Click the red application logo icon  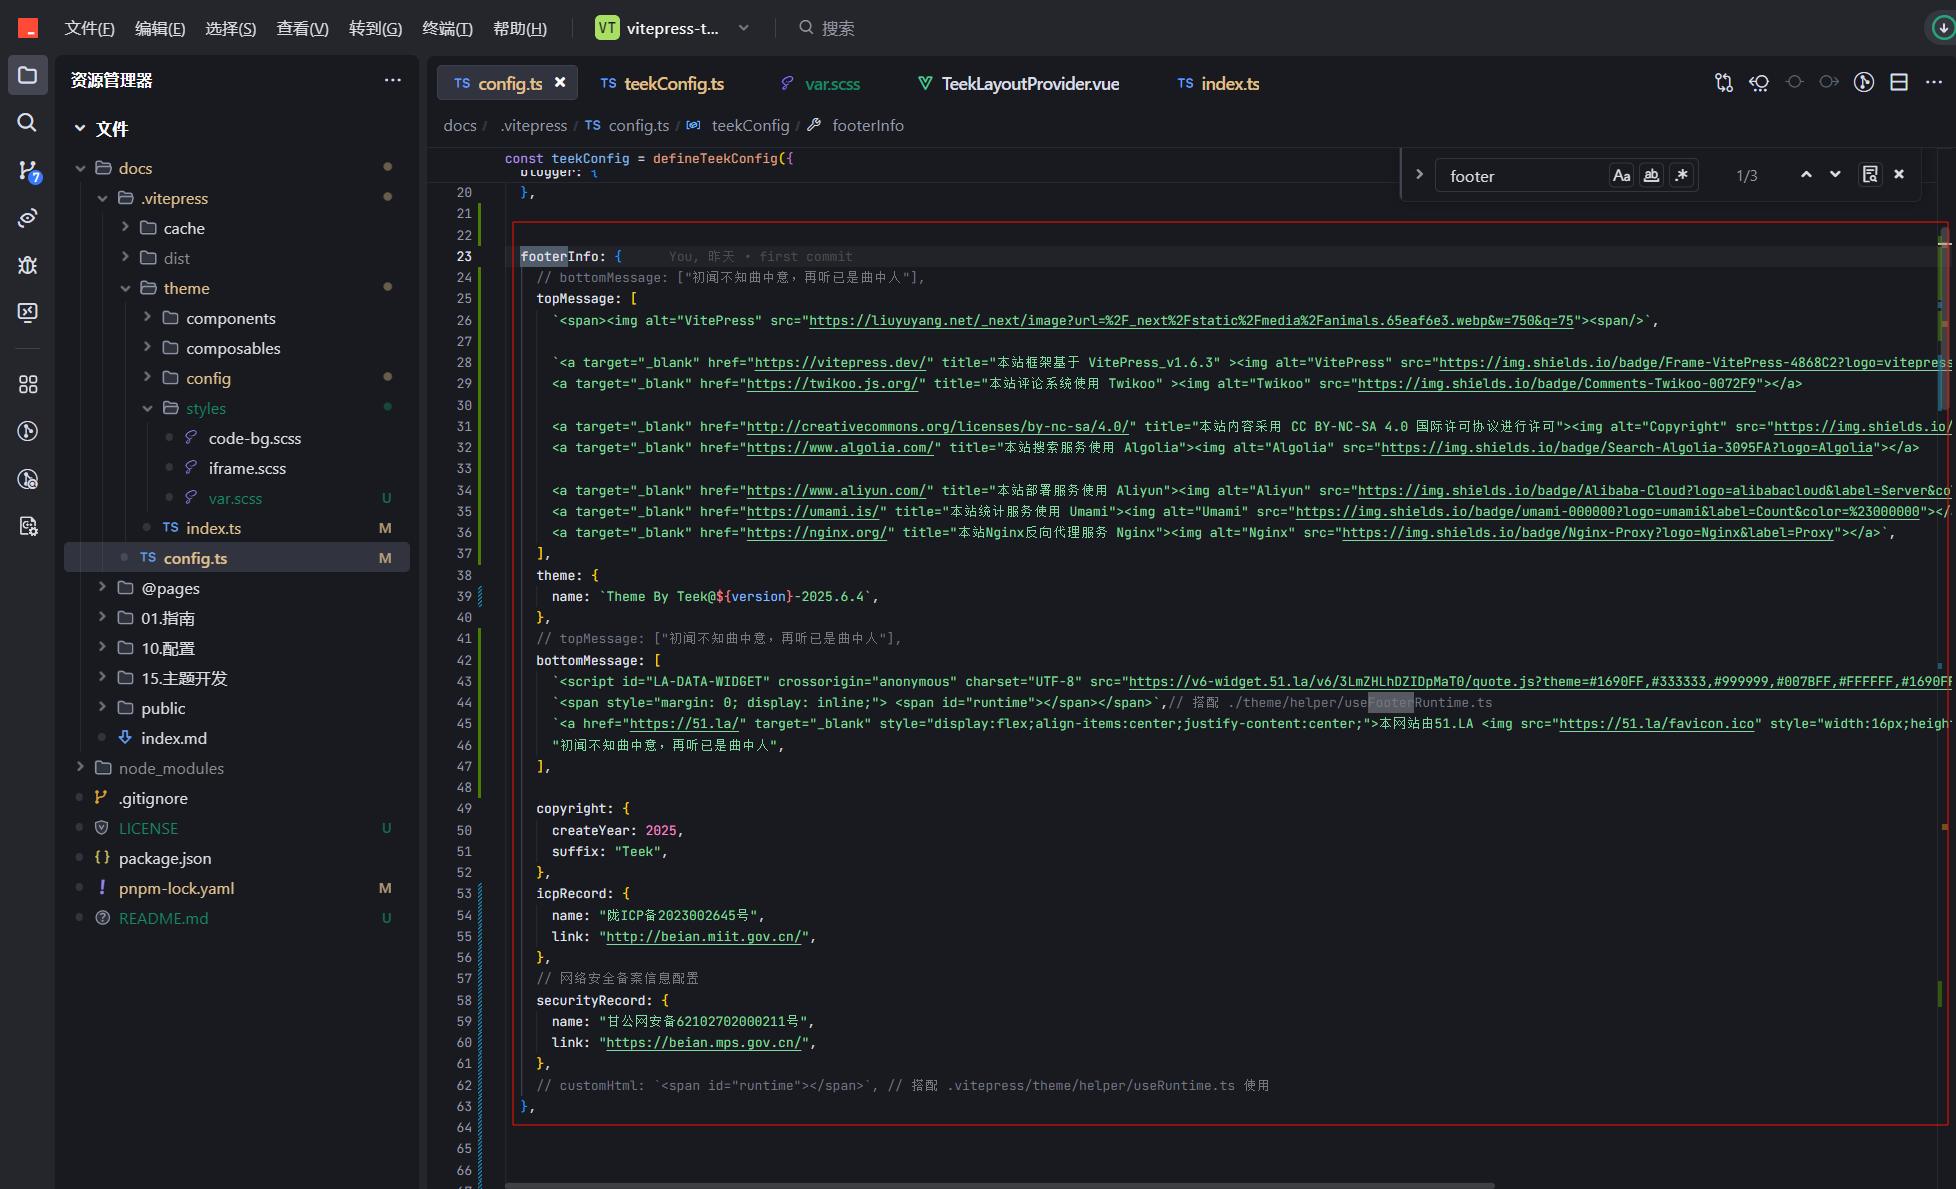coord(28,28)
